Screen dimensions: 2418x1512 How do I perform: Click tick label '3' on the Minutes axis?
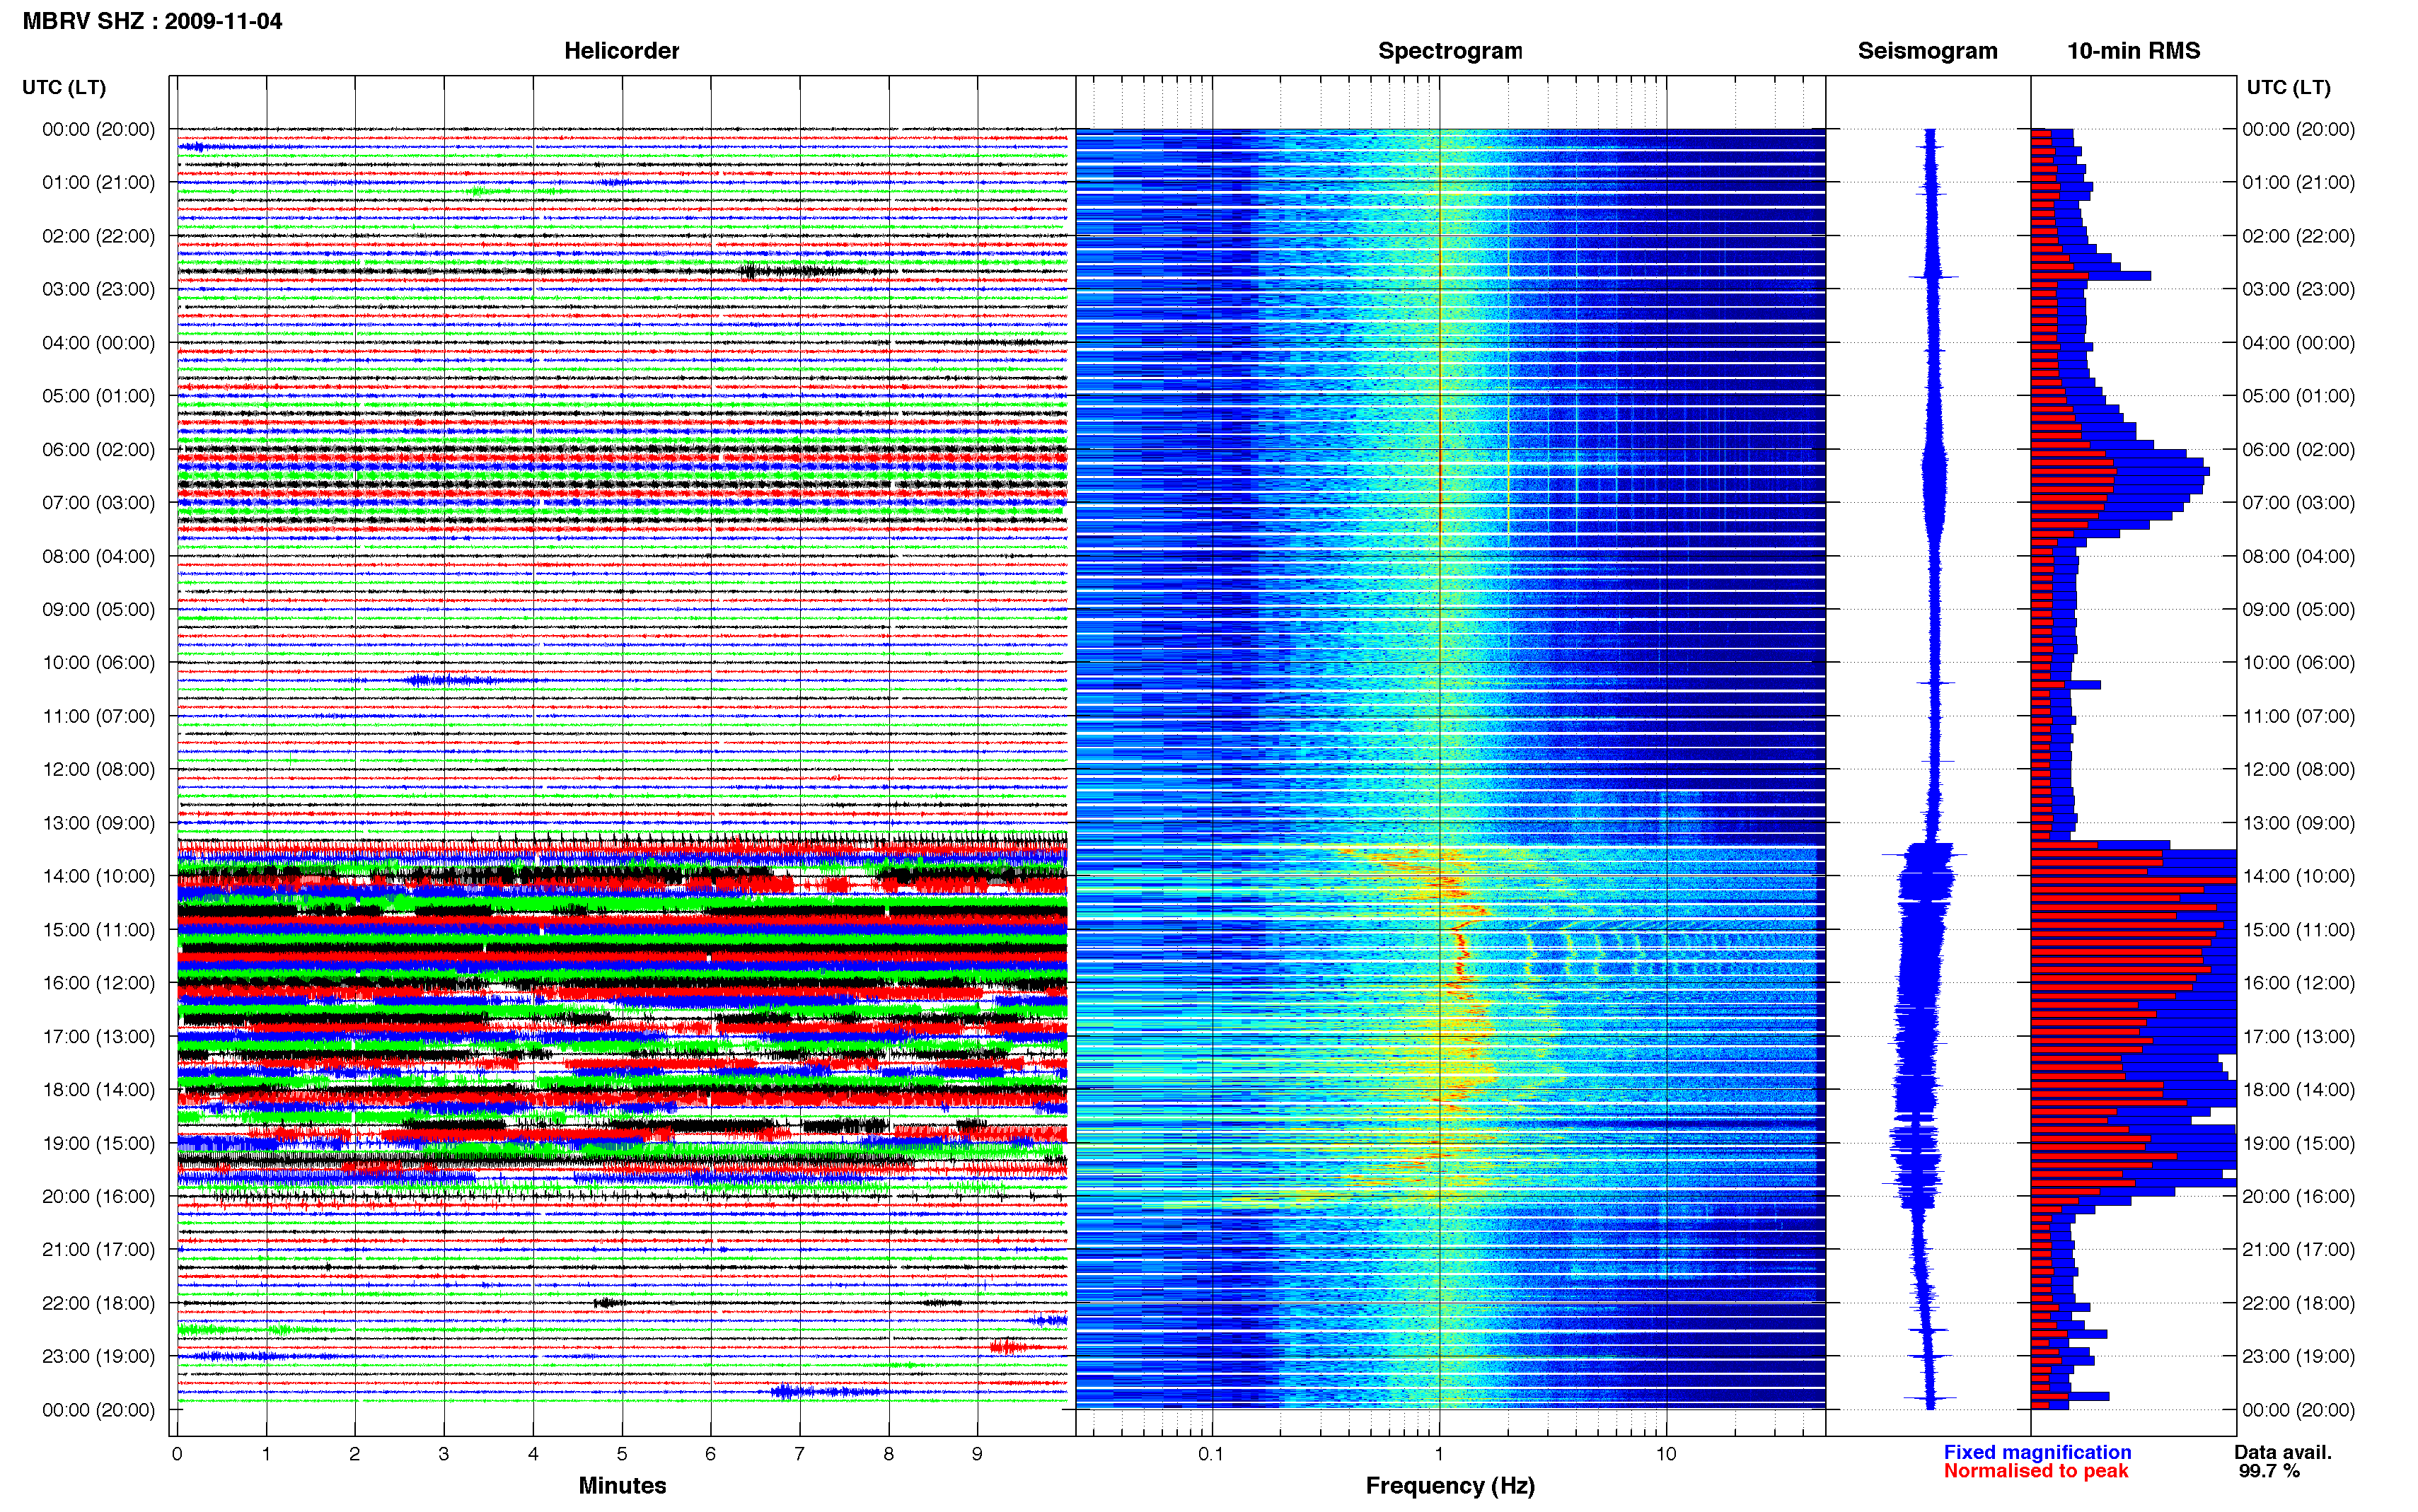coord(444,1454)
